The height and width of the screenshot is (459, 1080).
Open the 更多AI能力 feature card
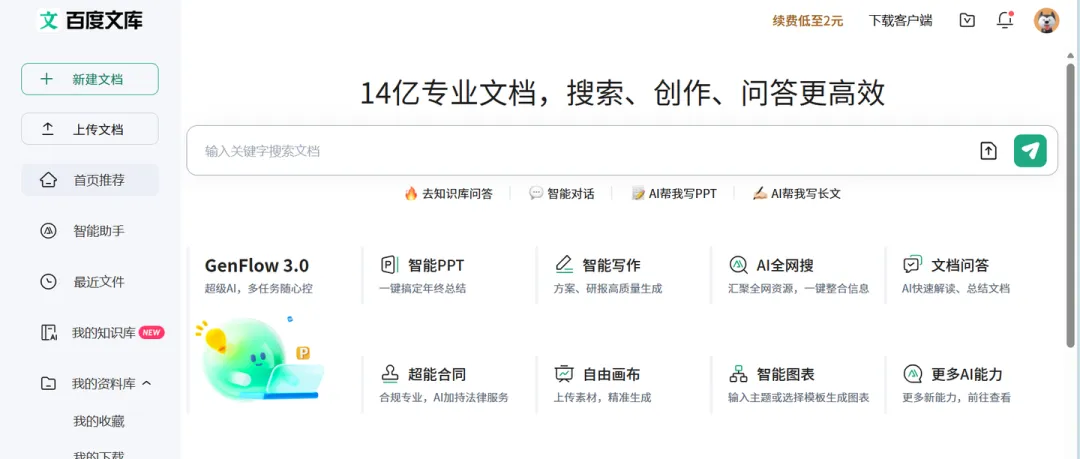coord(972,385)
